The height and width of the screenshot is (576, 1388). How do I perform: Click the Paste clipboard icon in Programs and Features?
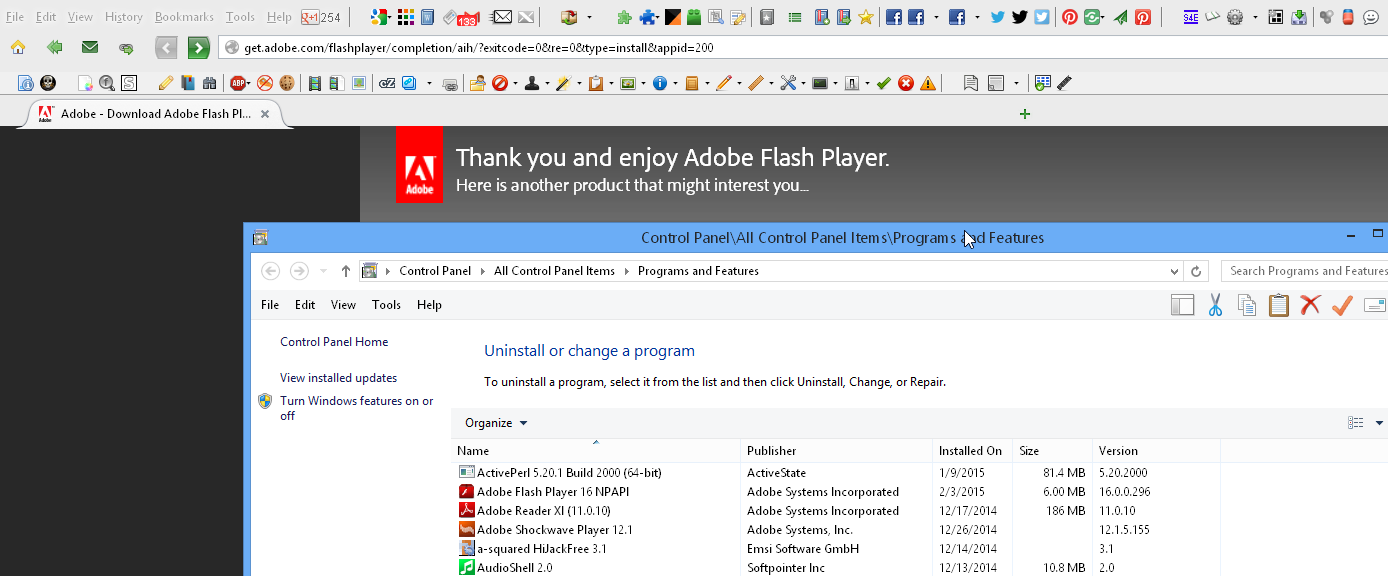pos(1279,305)
